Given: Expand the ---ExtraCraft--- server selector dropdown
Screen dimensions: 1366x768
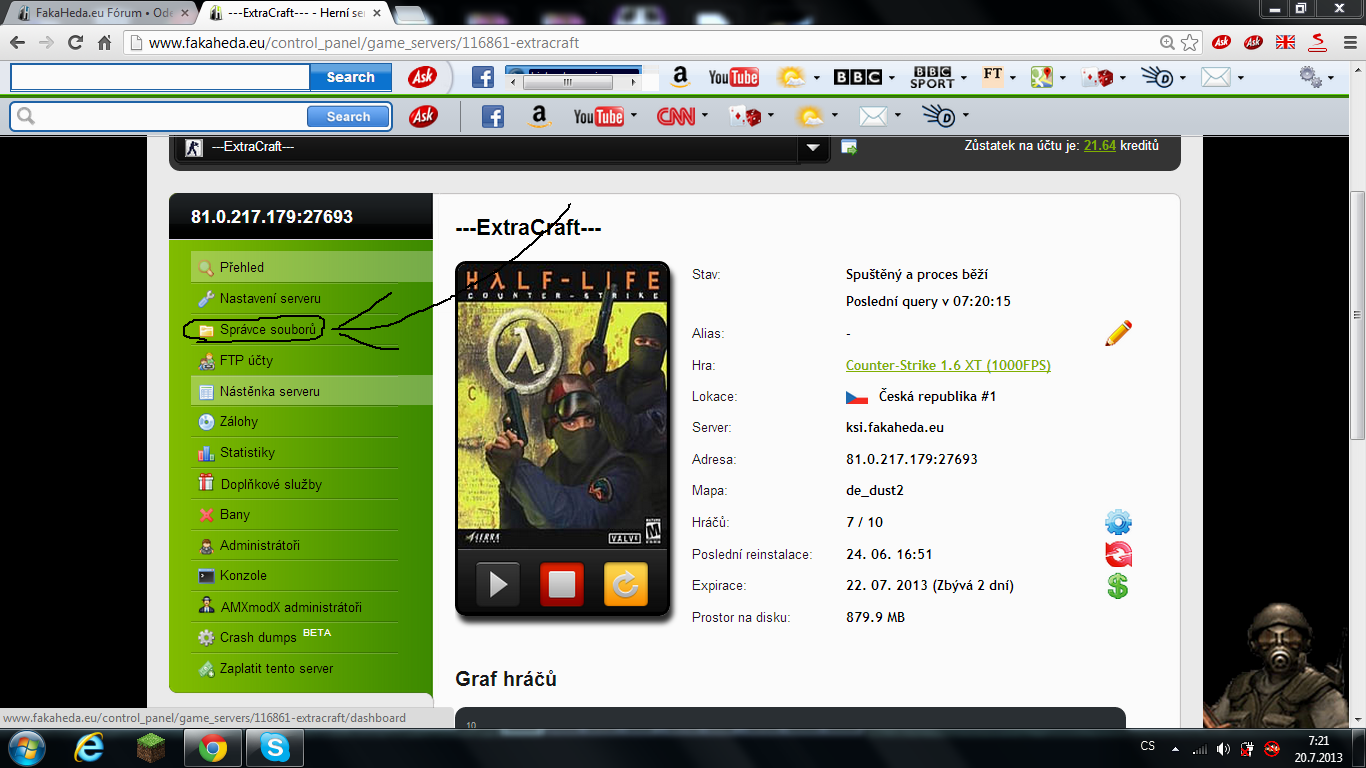Looking at the screenshot, I should pyautogui.click(x=812, y=148).
